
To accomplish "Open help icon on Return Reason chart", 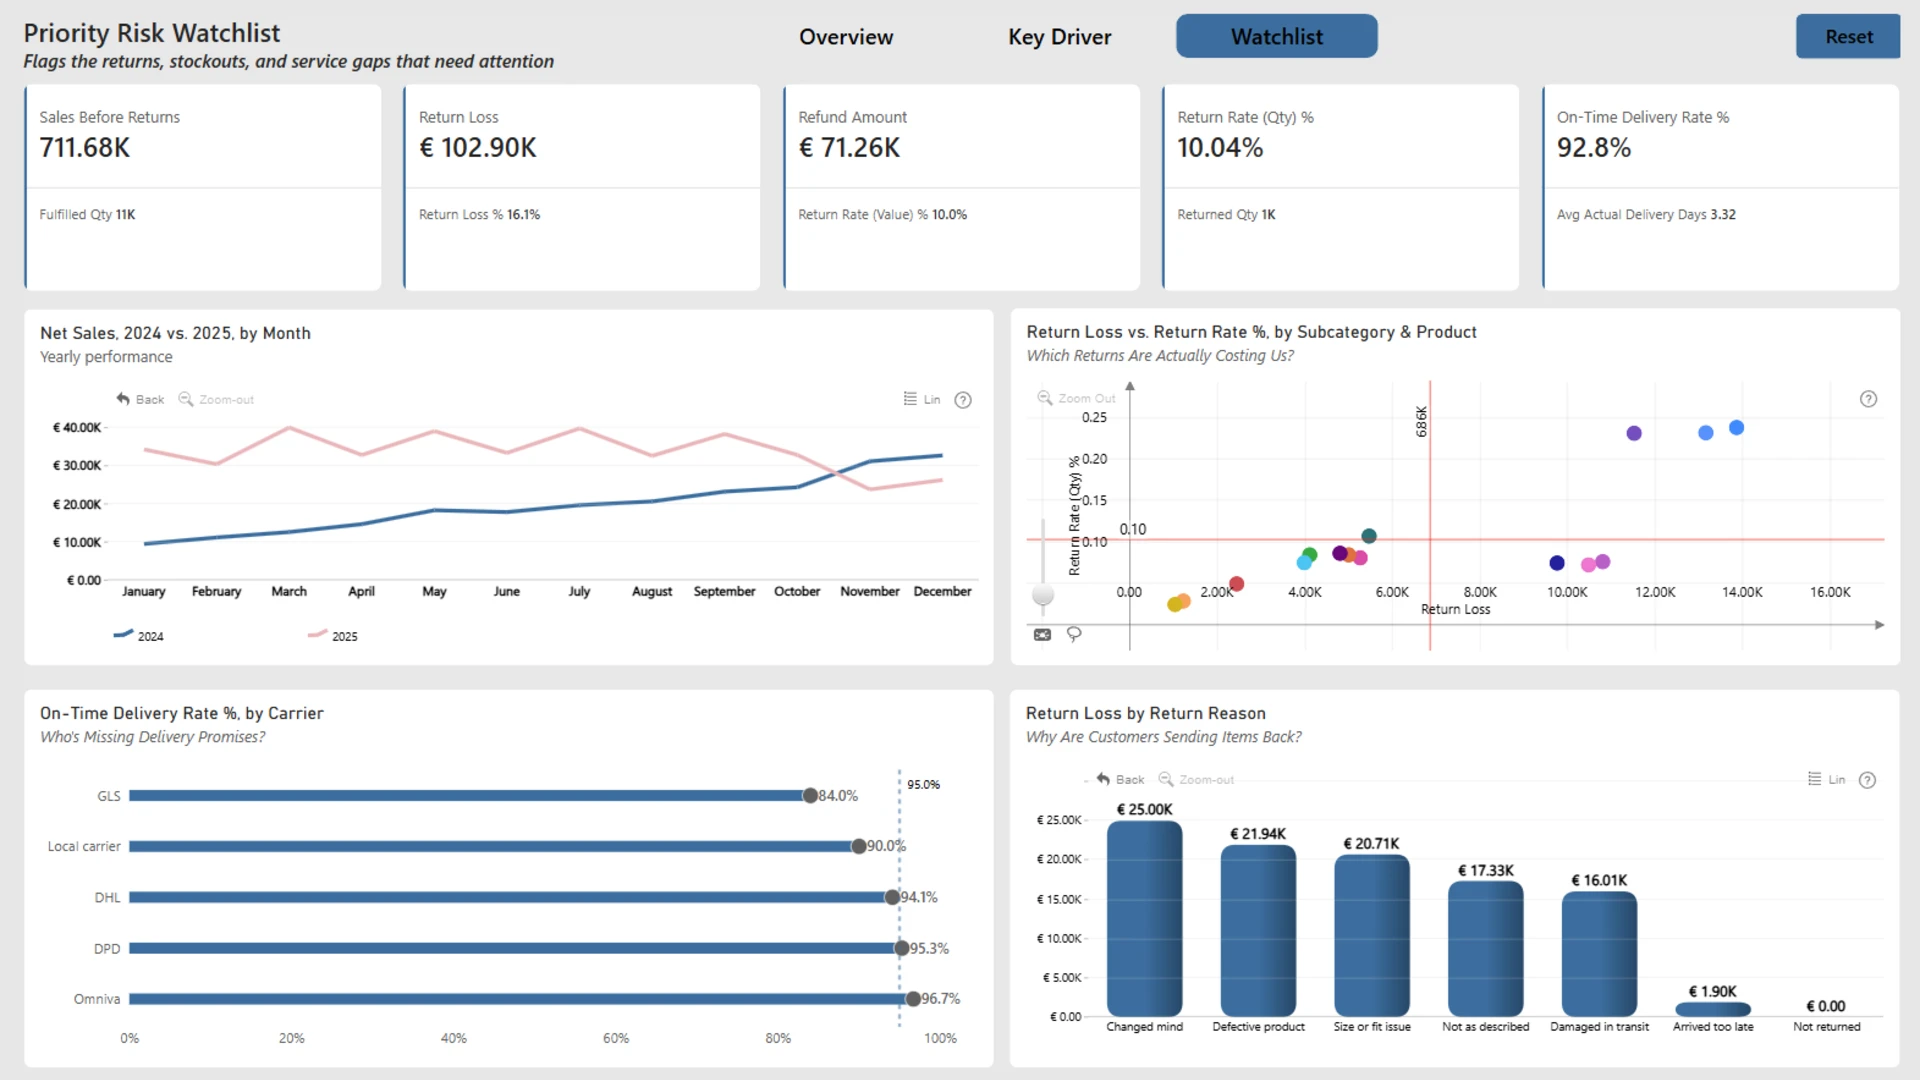I will [1867, 780].
